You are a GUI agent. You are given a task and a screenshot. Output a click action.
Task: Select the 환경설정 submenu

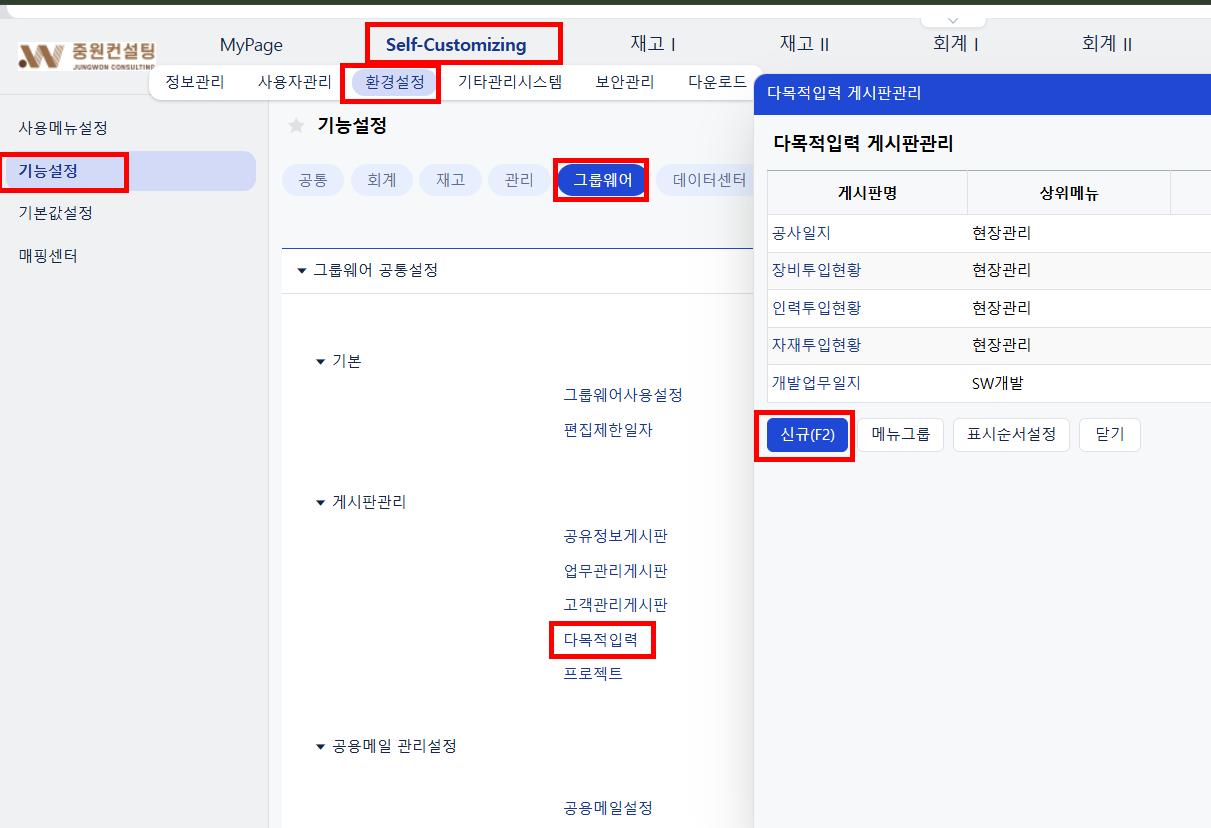[395, 82]
